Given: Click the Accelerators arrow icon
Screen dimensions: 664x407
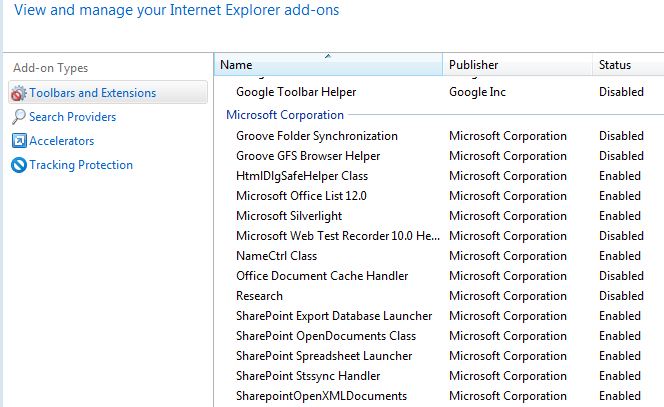Looking at the screenshot, I should [x=19, y=141].
